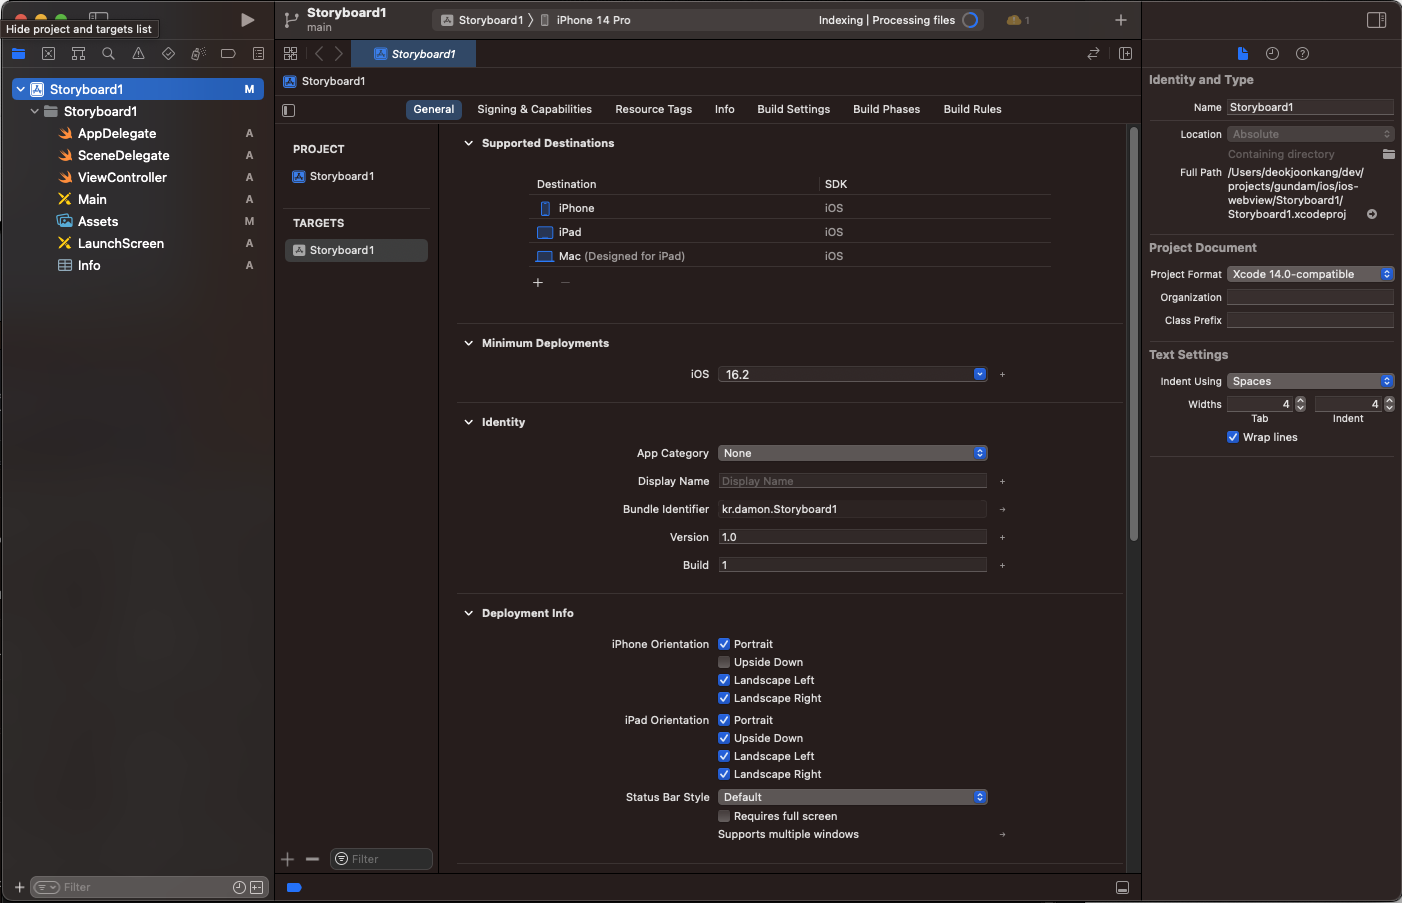Run the project with the play button
This screenshot has width=1402, height=903.
click(247, 20)
